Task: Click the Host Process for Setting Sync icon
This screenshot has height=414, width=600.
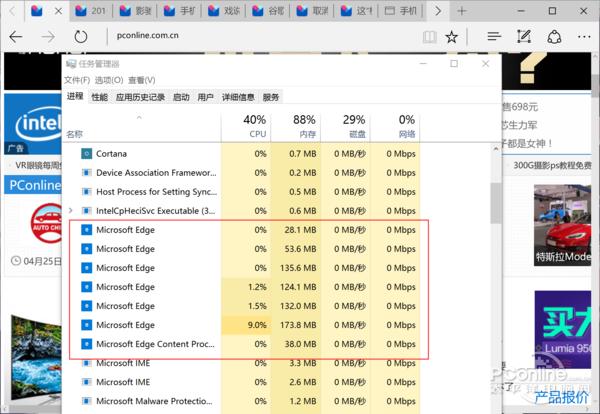Action: [86, 192]
